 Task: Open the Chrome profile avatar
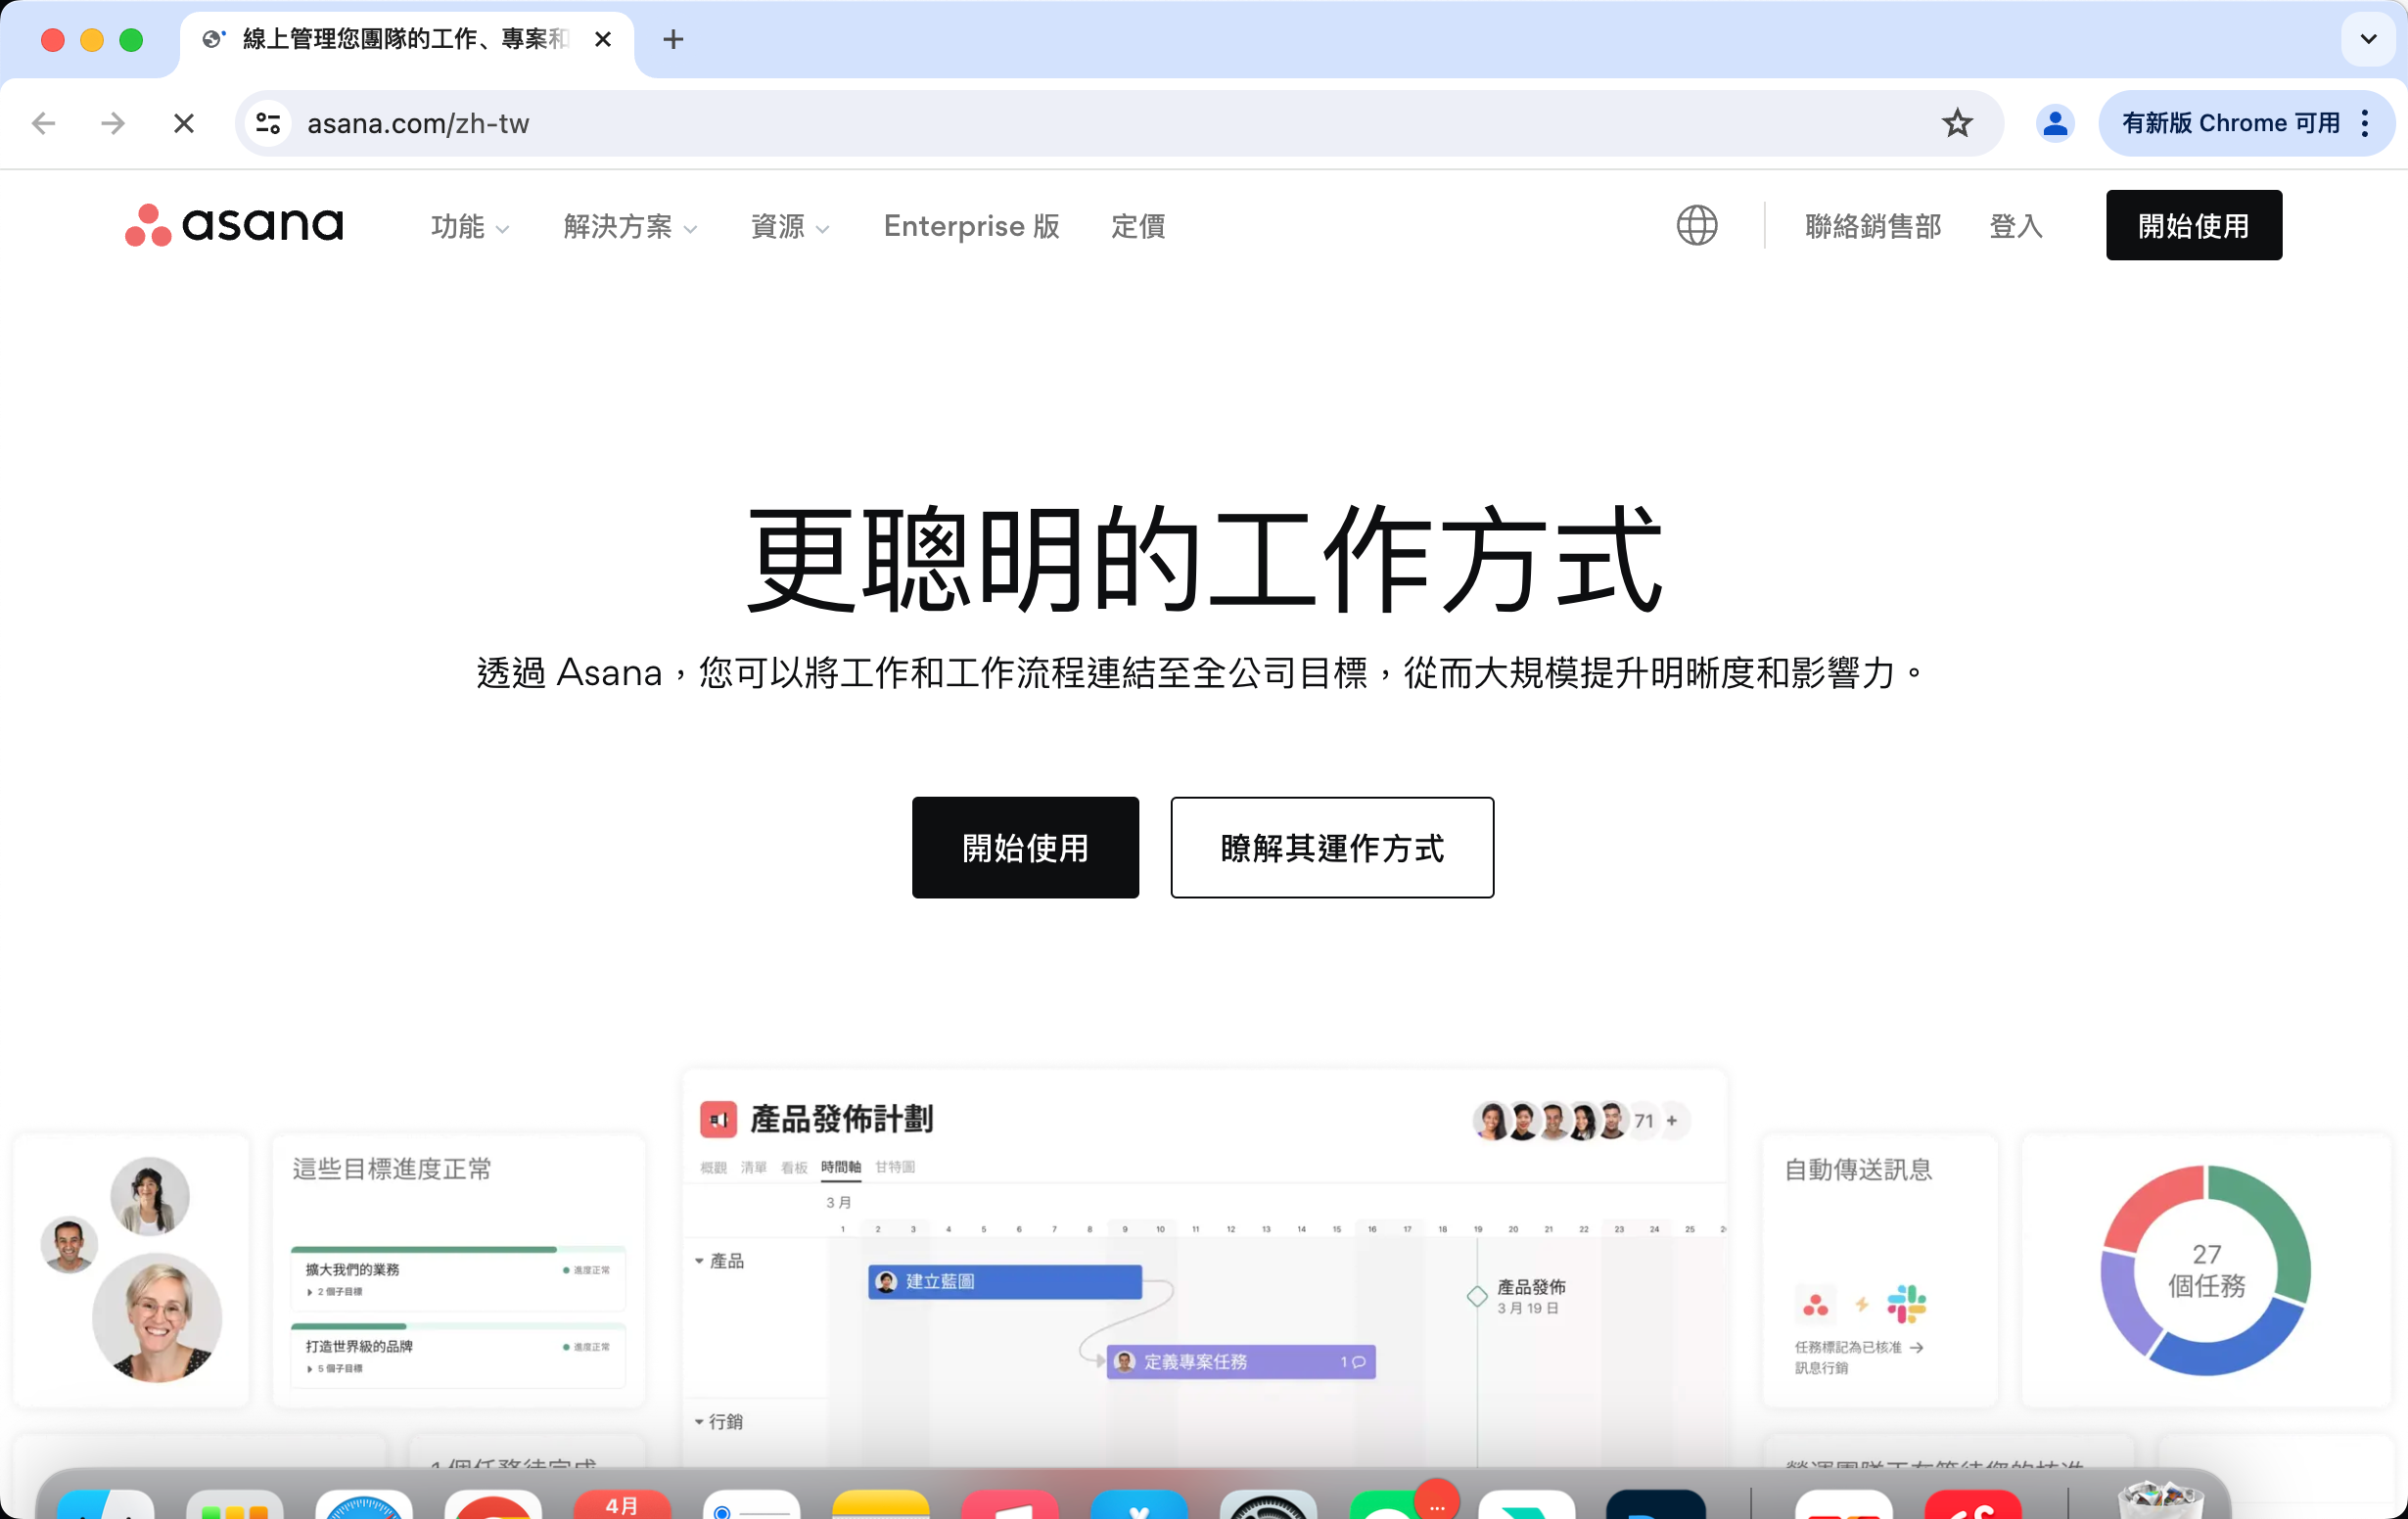(2055, 123)
